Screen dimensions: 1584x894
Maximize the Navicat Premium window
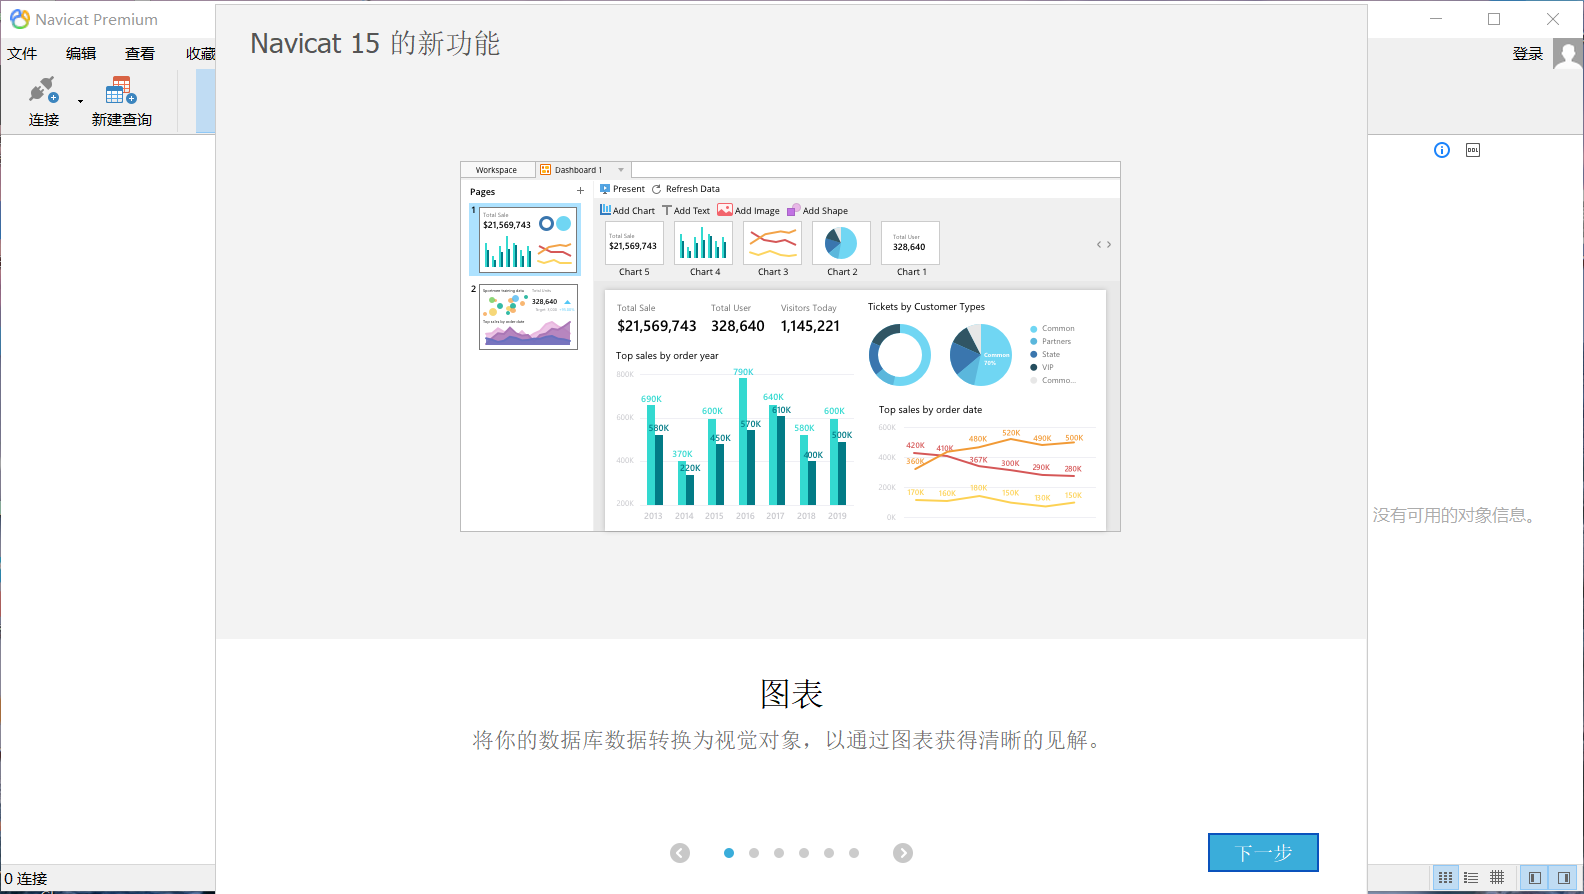[x=1494, y=19]
